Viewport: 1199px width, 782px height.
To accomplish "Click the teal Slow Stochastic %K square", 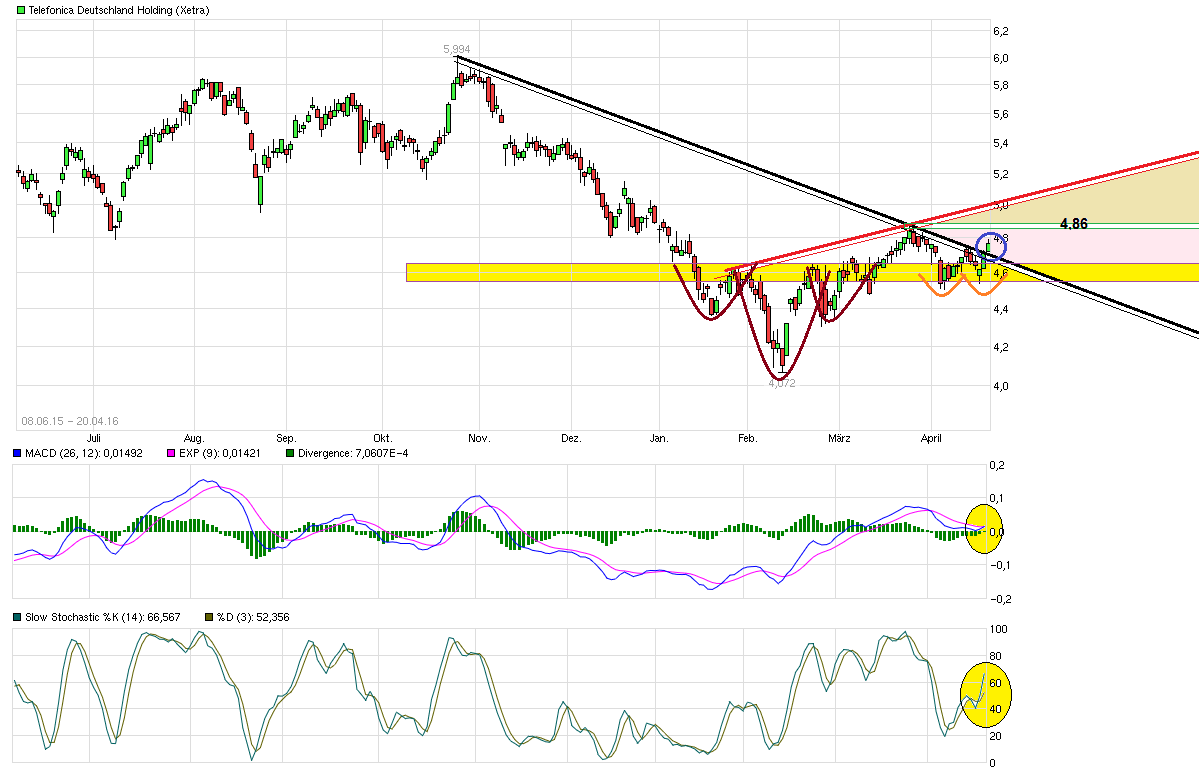I will click(x=17, y=619).
